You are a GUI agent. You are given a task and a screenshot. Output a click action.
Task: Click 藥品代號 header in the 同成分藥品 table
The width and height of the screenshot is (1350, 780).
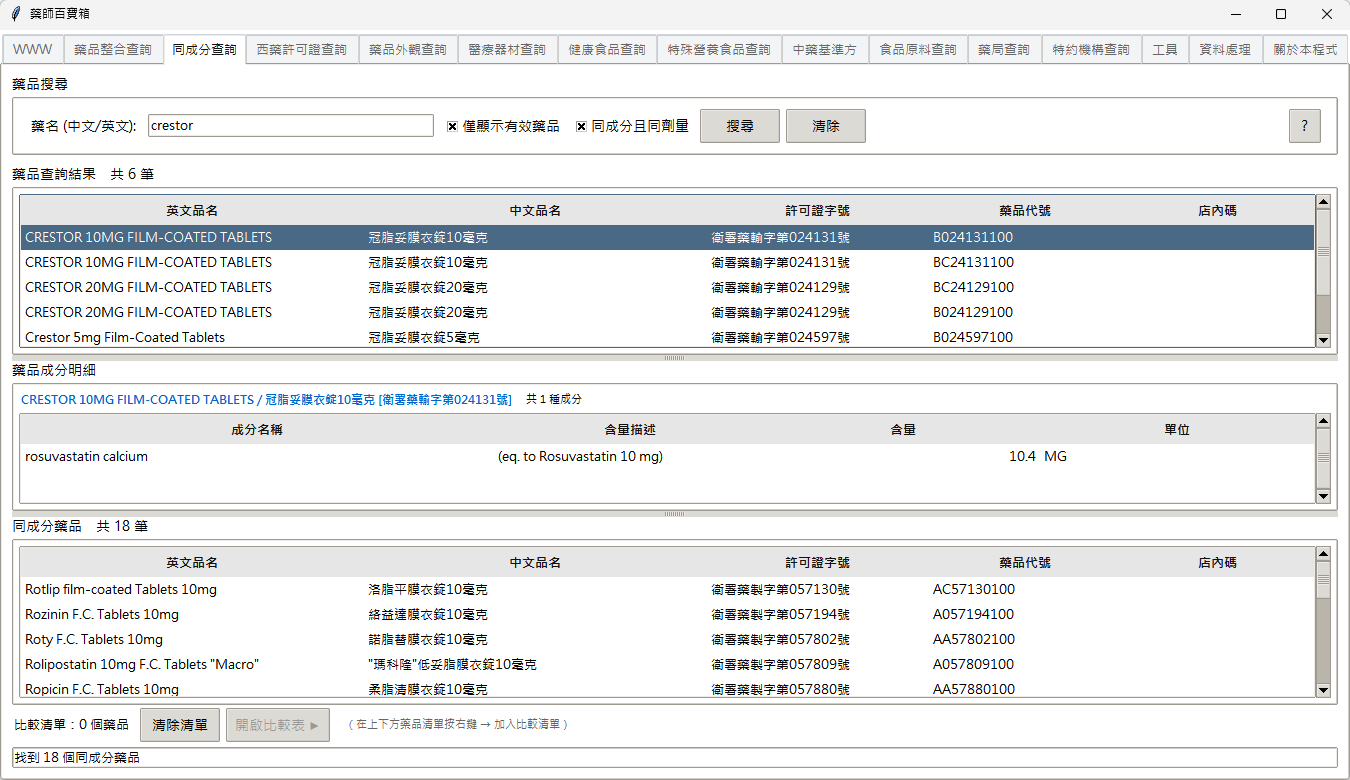point(1025,563)
